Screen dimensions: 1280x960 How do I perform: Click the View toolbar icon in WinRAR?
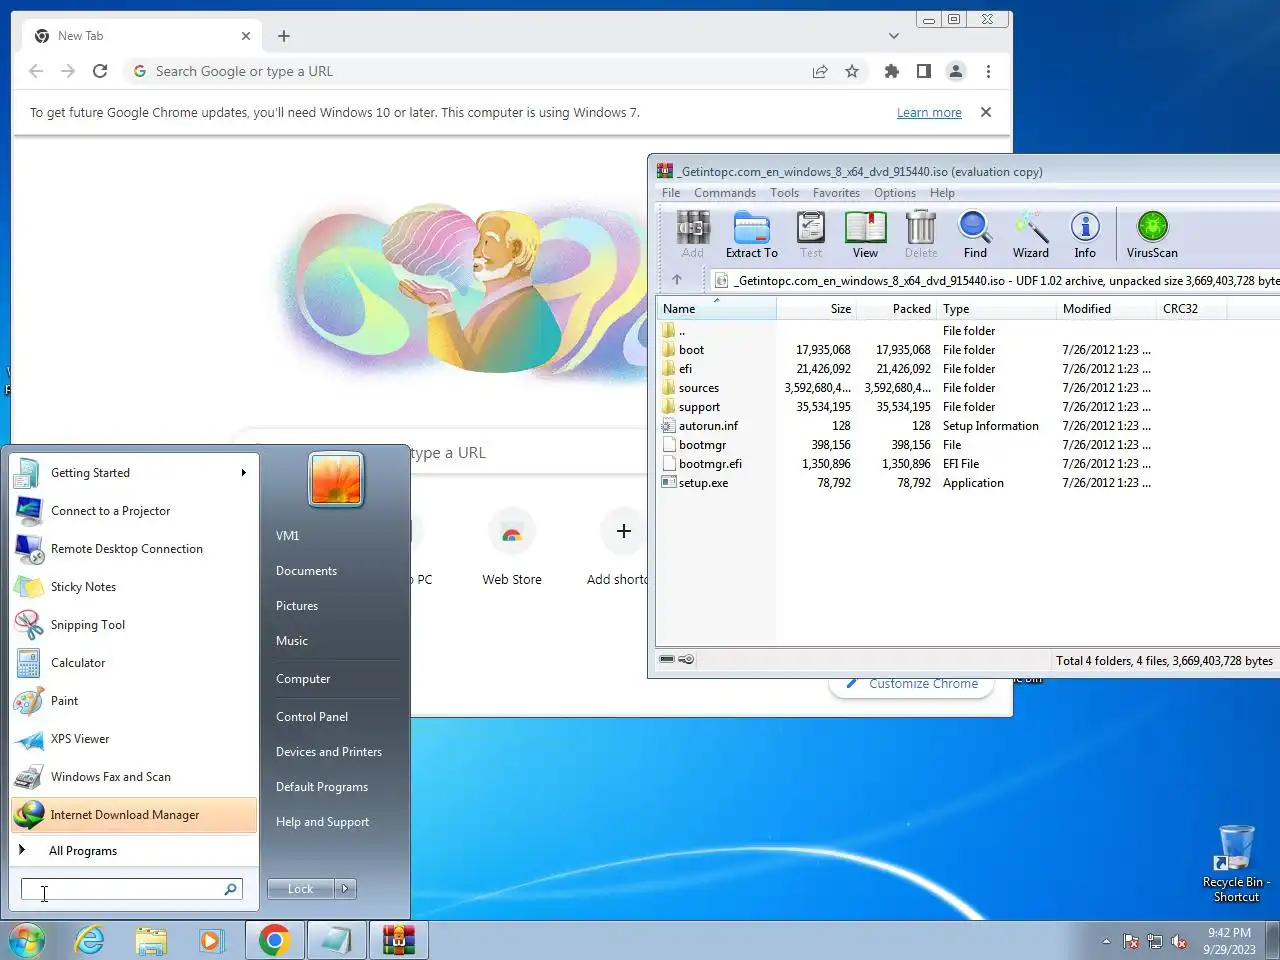(x=865, y=234)
